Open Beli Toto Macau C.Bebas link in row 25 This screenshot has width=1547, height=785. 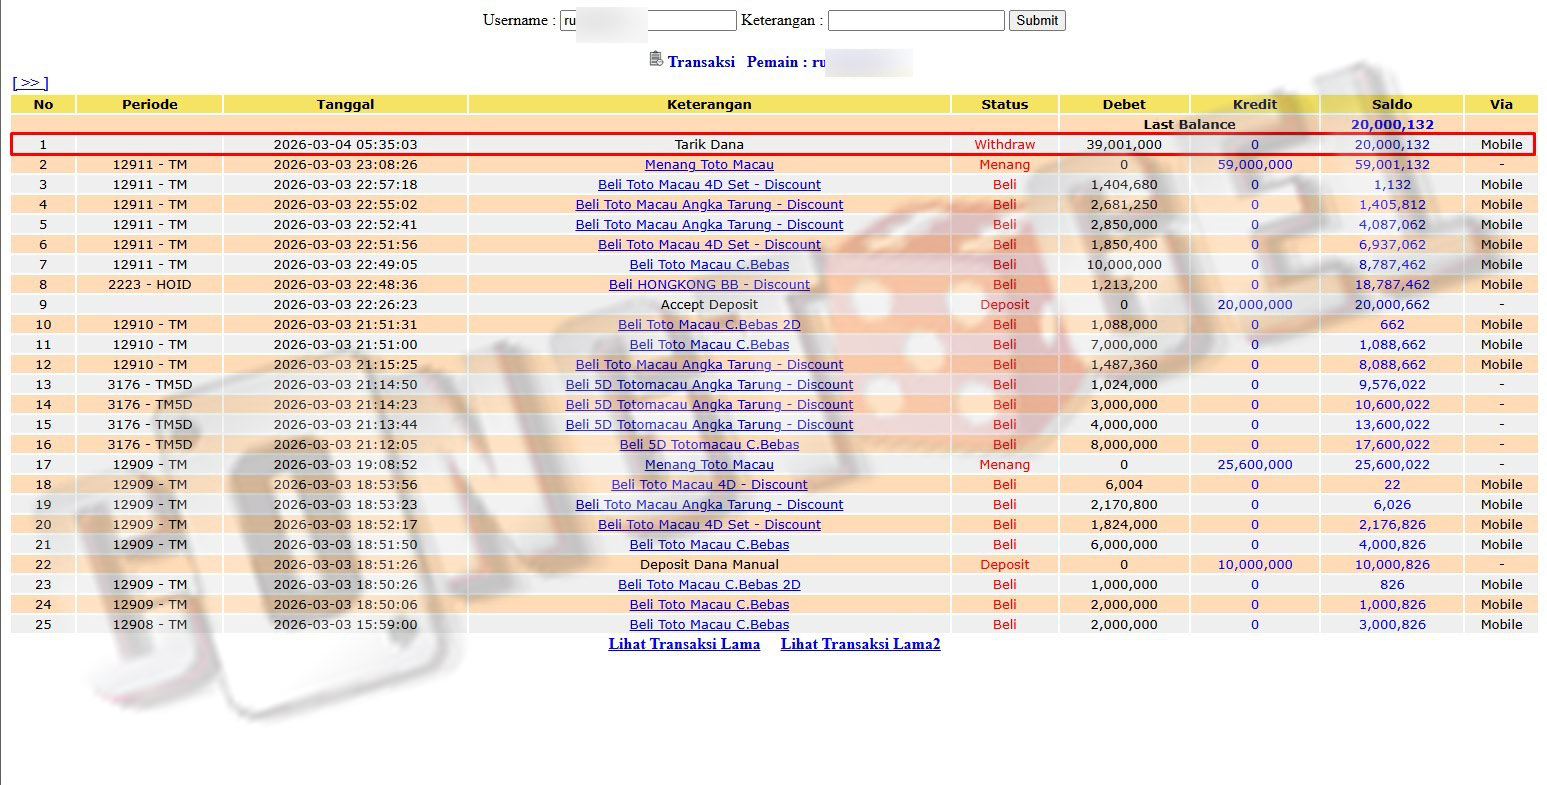(709, 625)
